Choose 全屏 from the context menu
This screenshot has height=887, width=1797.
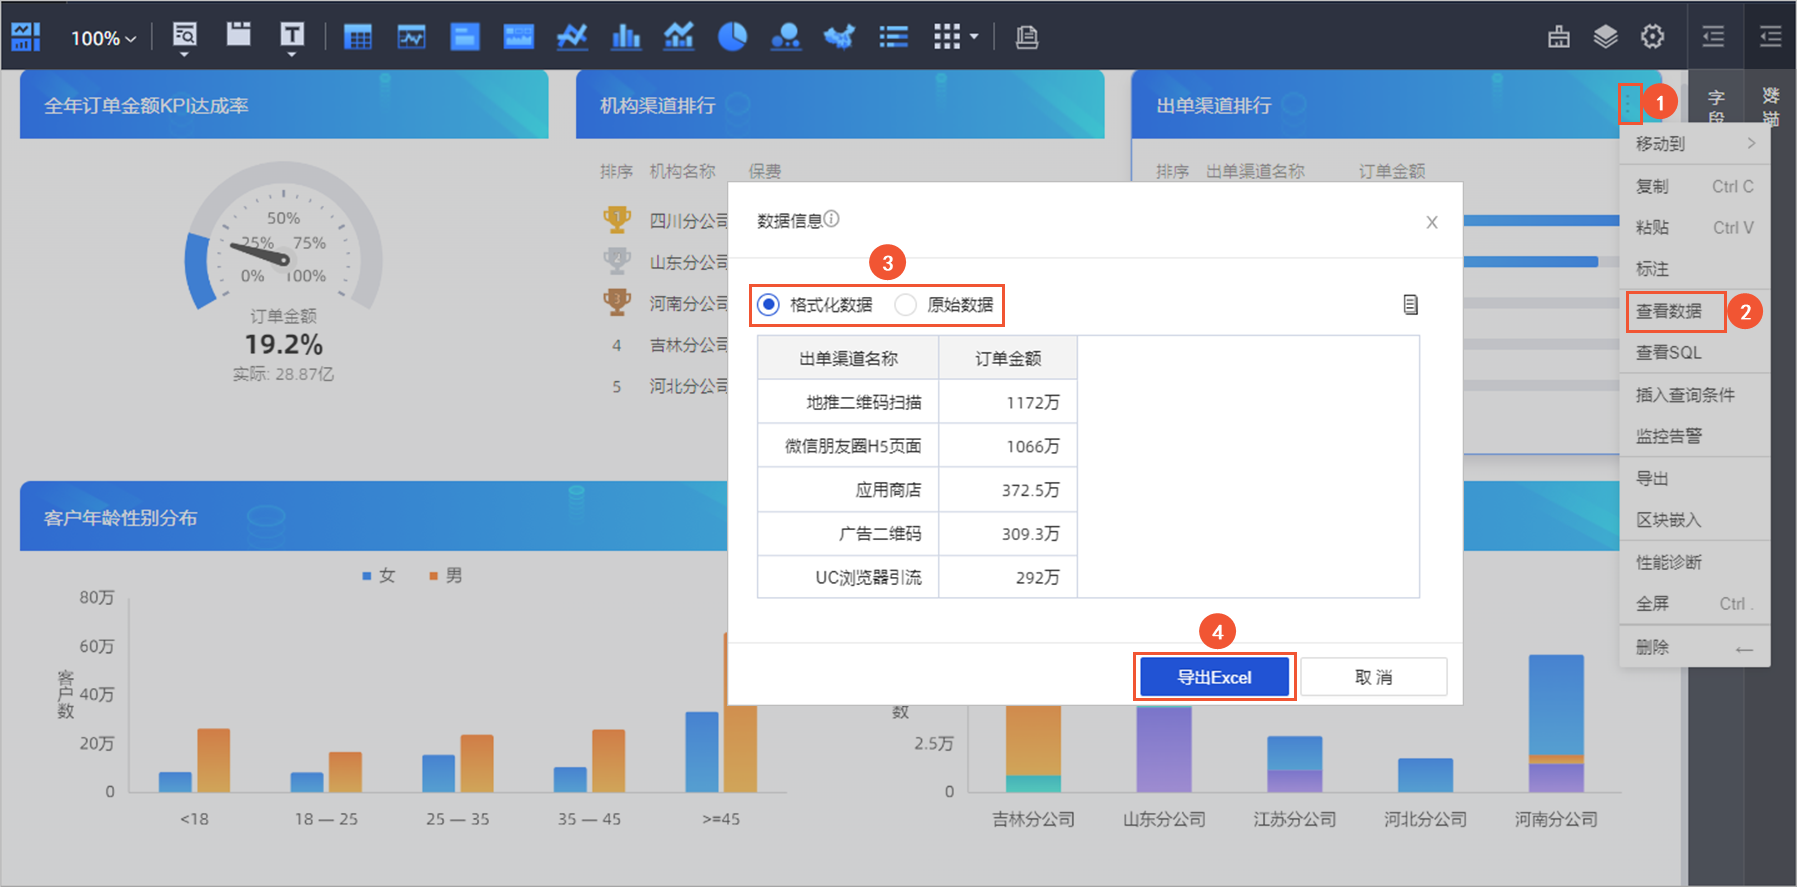point(1695,603)
